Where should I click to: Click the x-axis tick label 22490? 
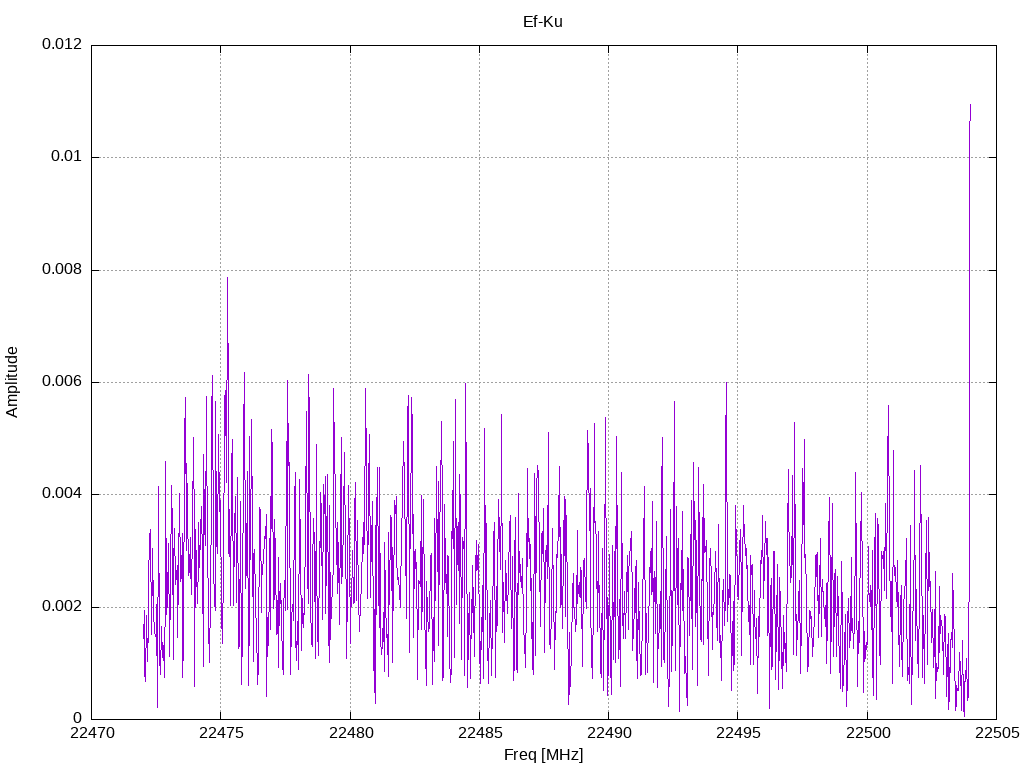[x=609, y=733]
